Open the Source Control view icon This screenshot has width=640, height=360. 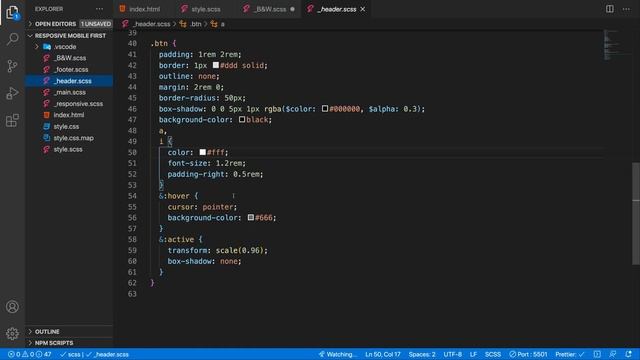pyautogui.click(x=12, y=66)
